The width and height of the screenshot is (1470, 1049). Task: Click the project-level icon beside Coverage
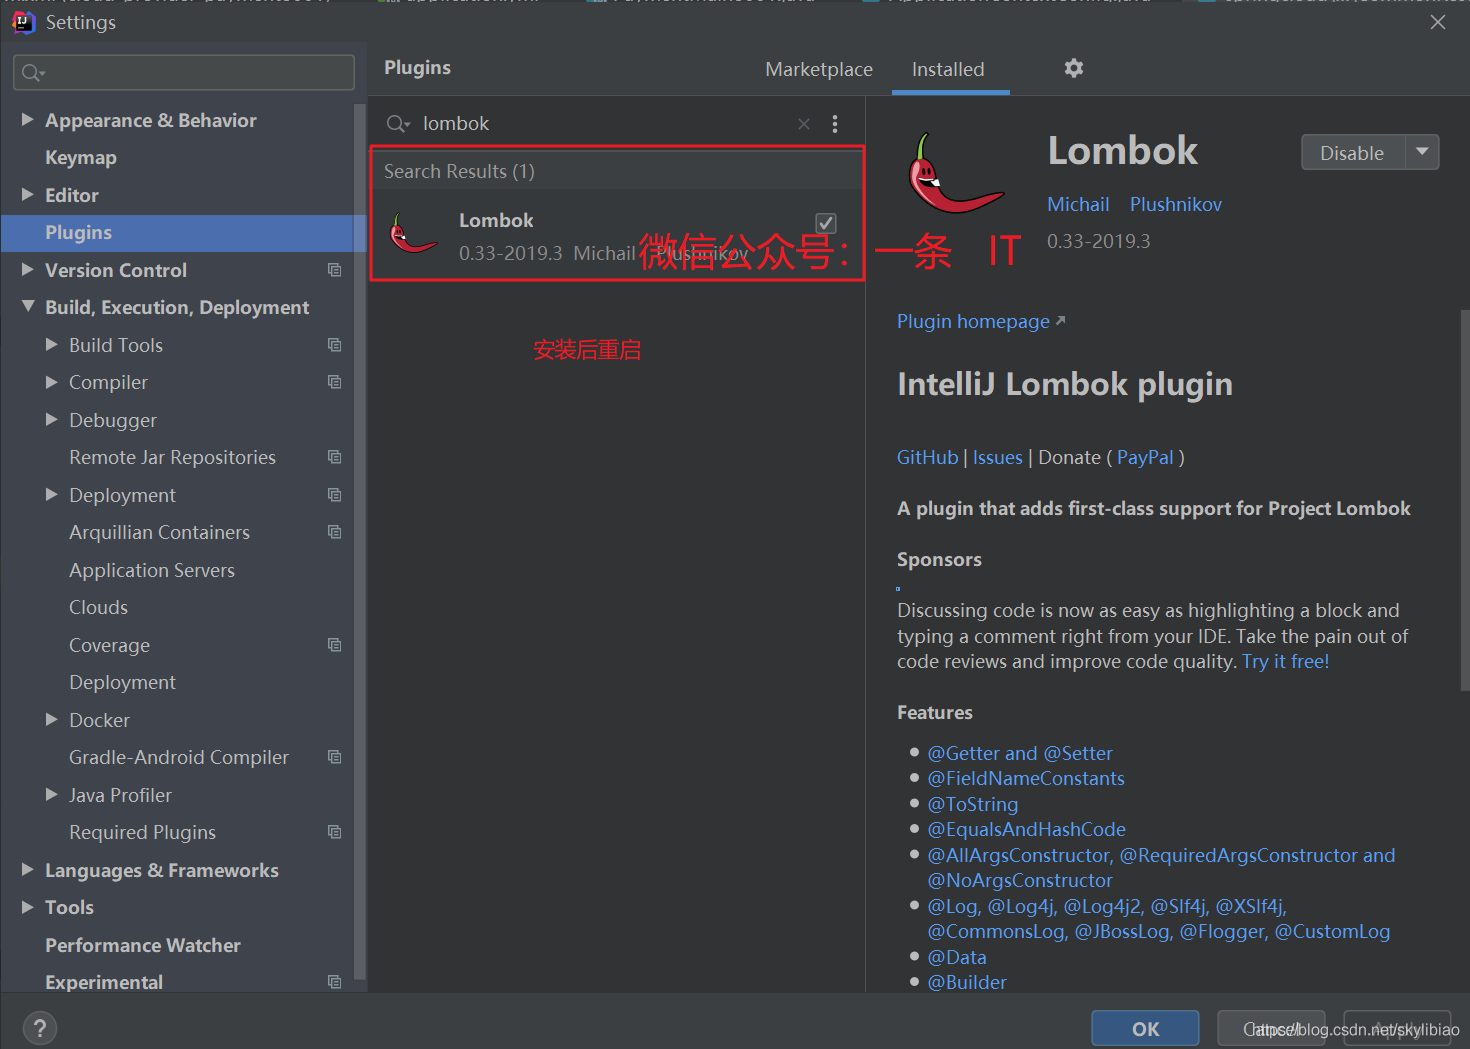pyautogui.click(x=334, y=645)
